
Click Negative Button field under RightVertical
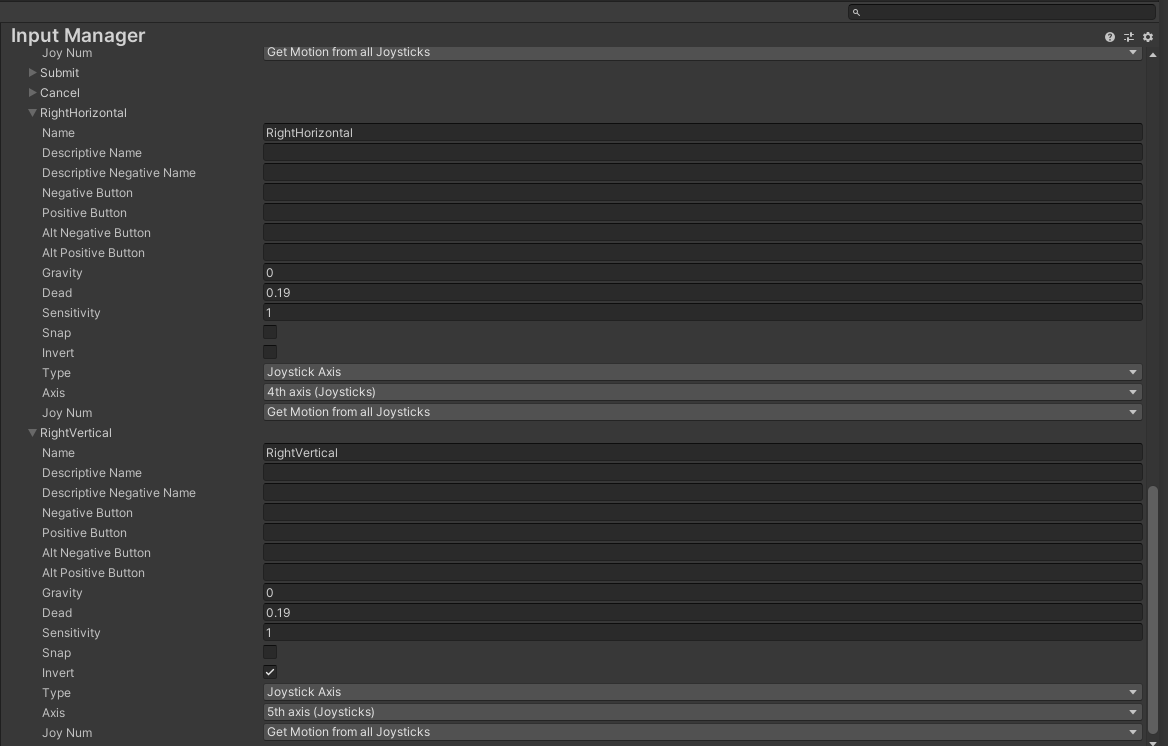coord(702,513)
